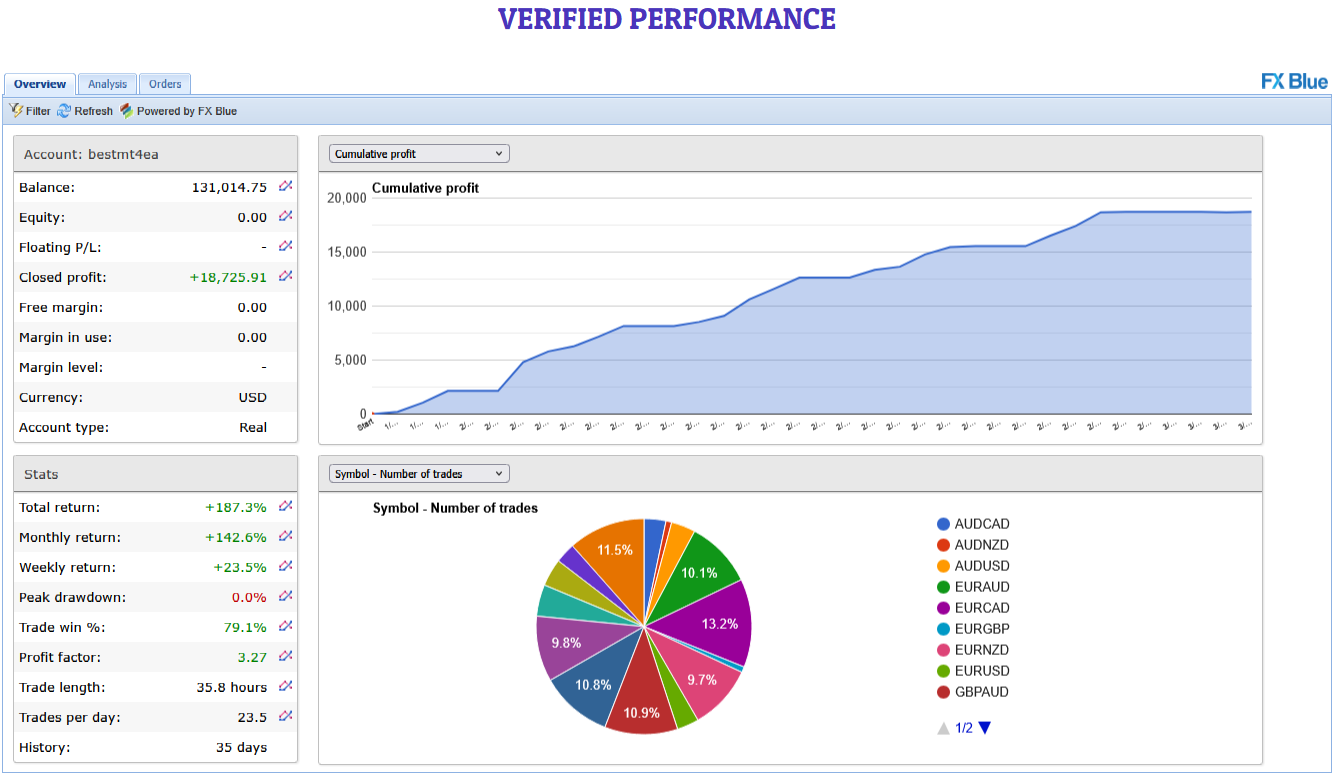This screenshot has width=1339, height=778.
Task: Select trade length value 35.8 hours
Action: tap(232, 687)
